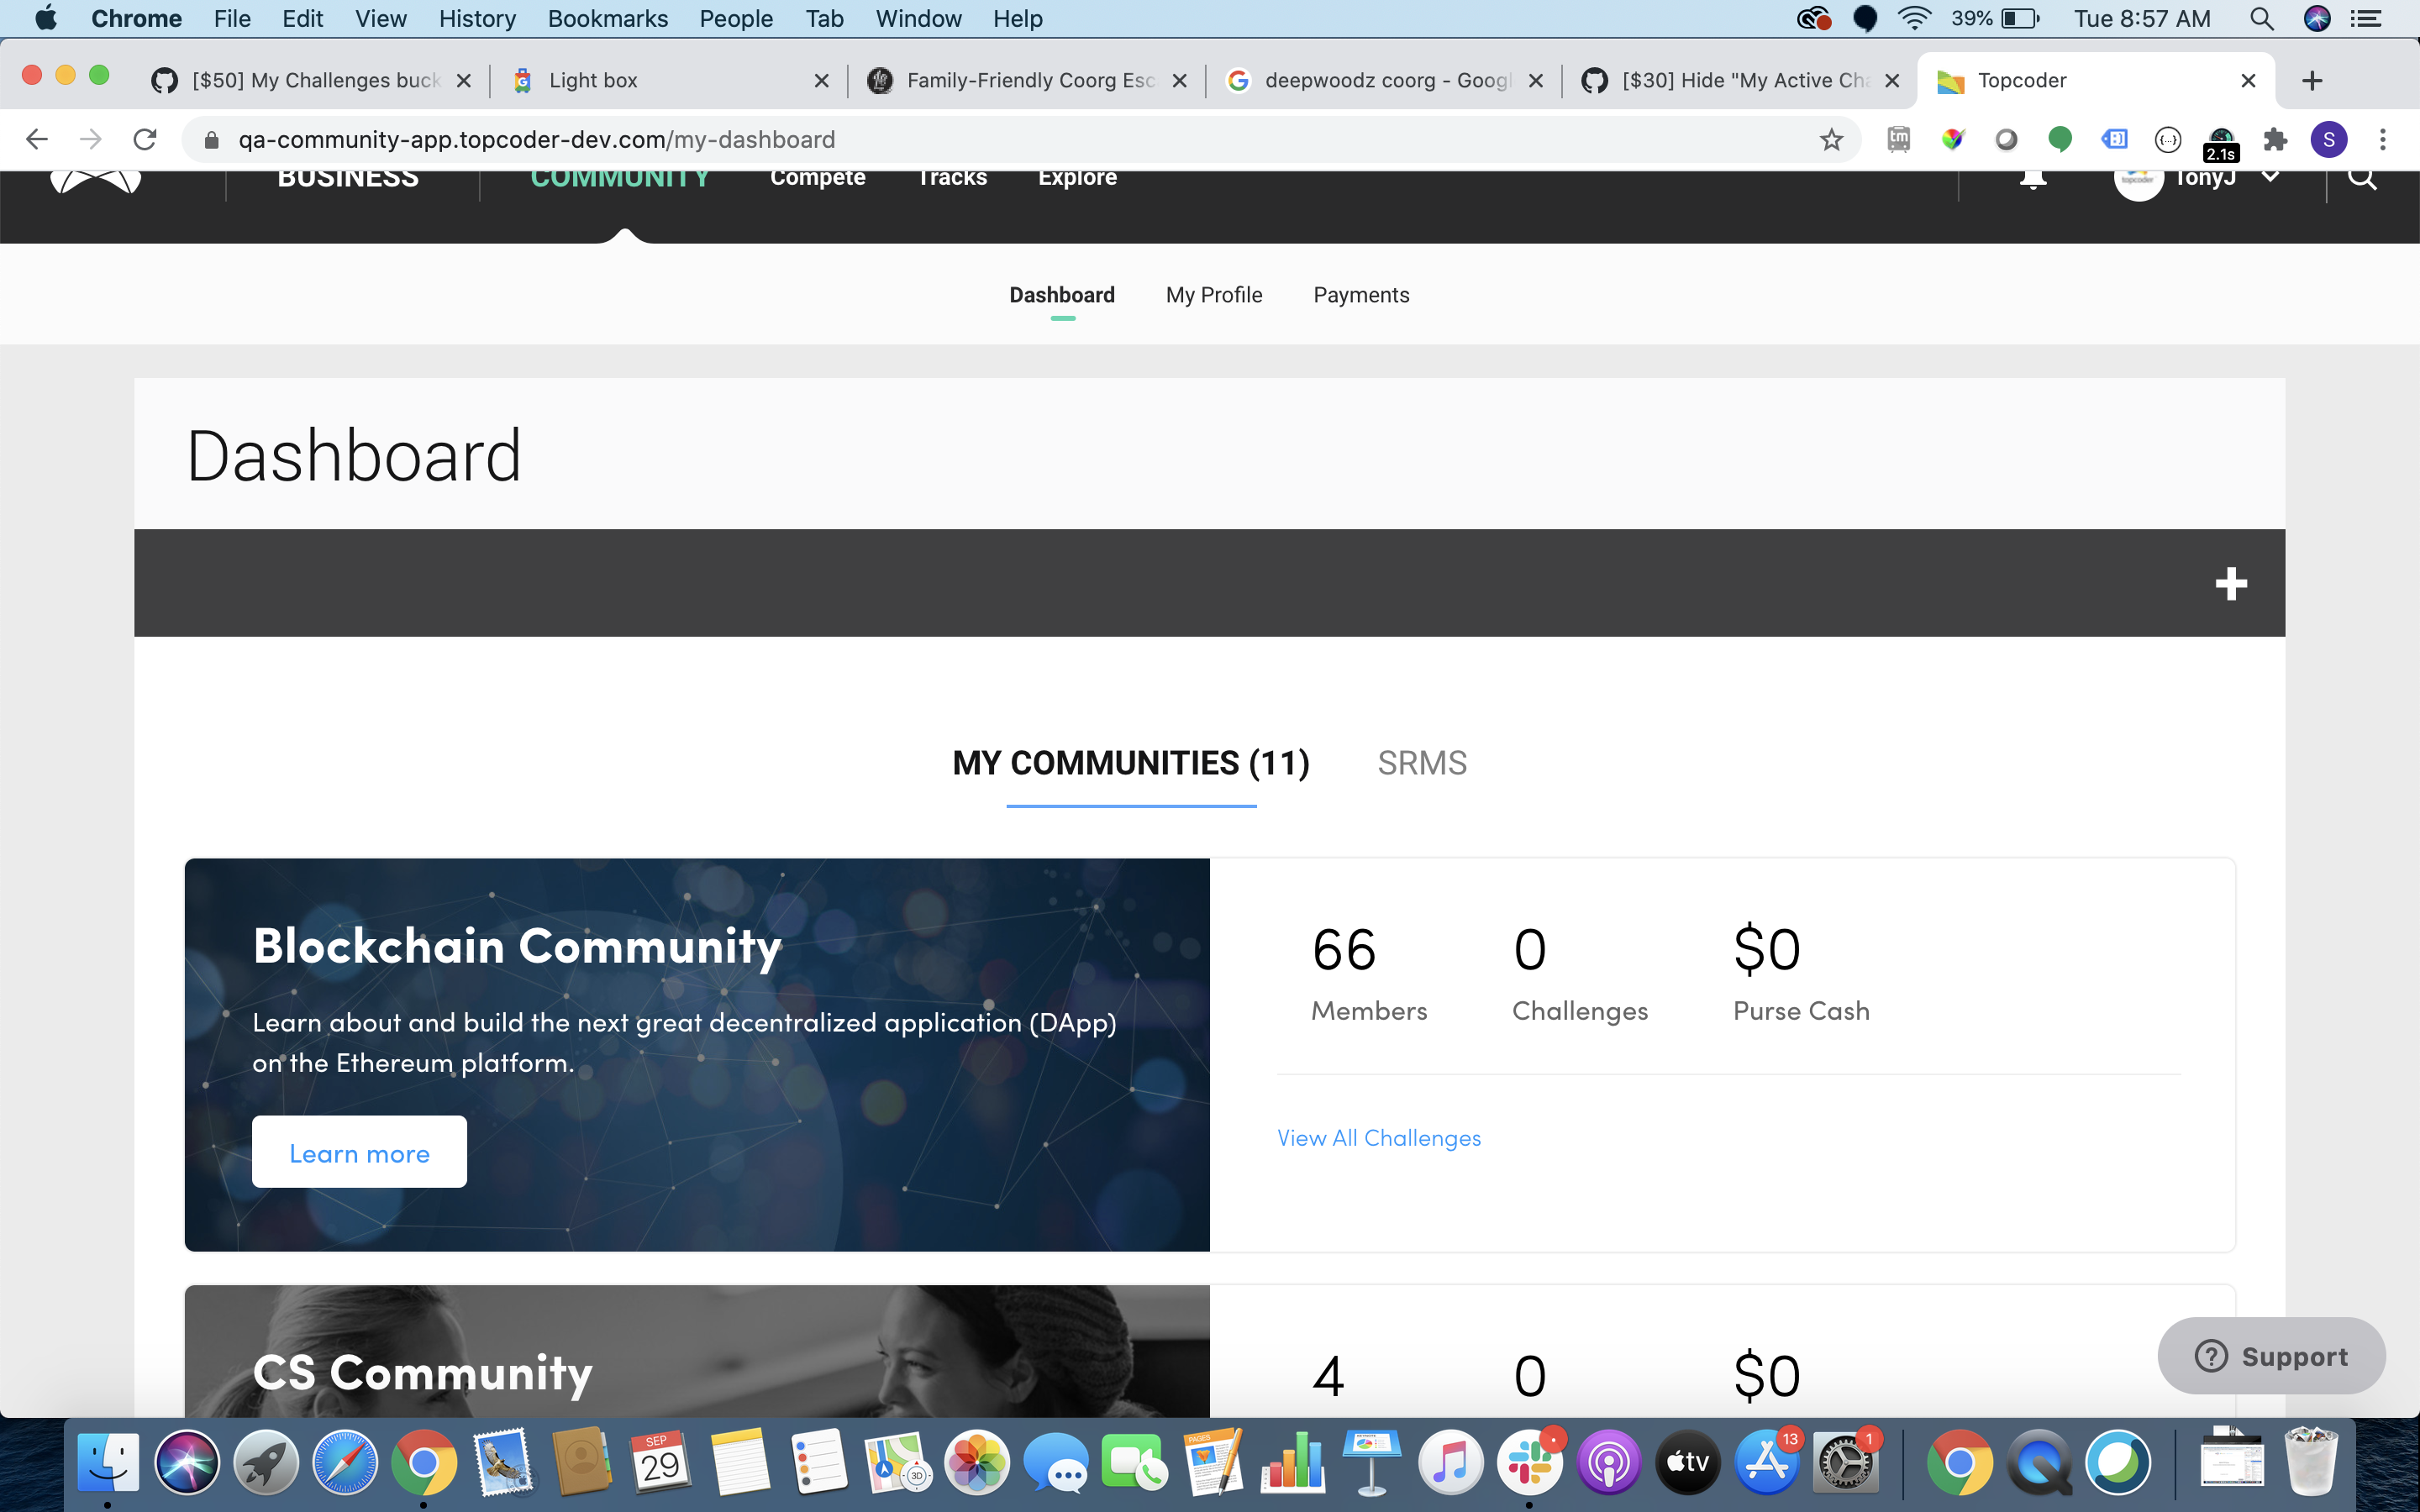View site info lock icon
Screen dimensions: 2420x1512
coord(211,139)
